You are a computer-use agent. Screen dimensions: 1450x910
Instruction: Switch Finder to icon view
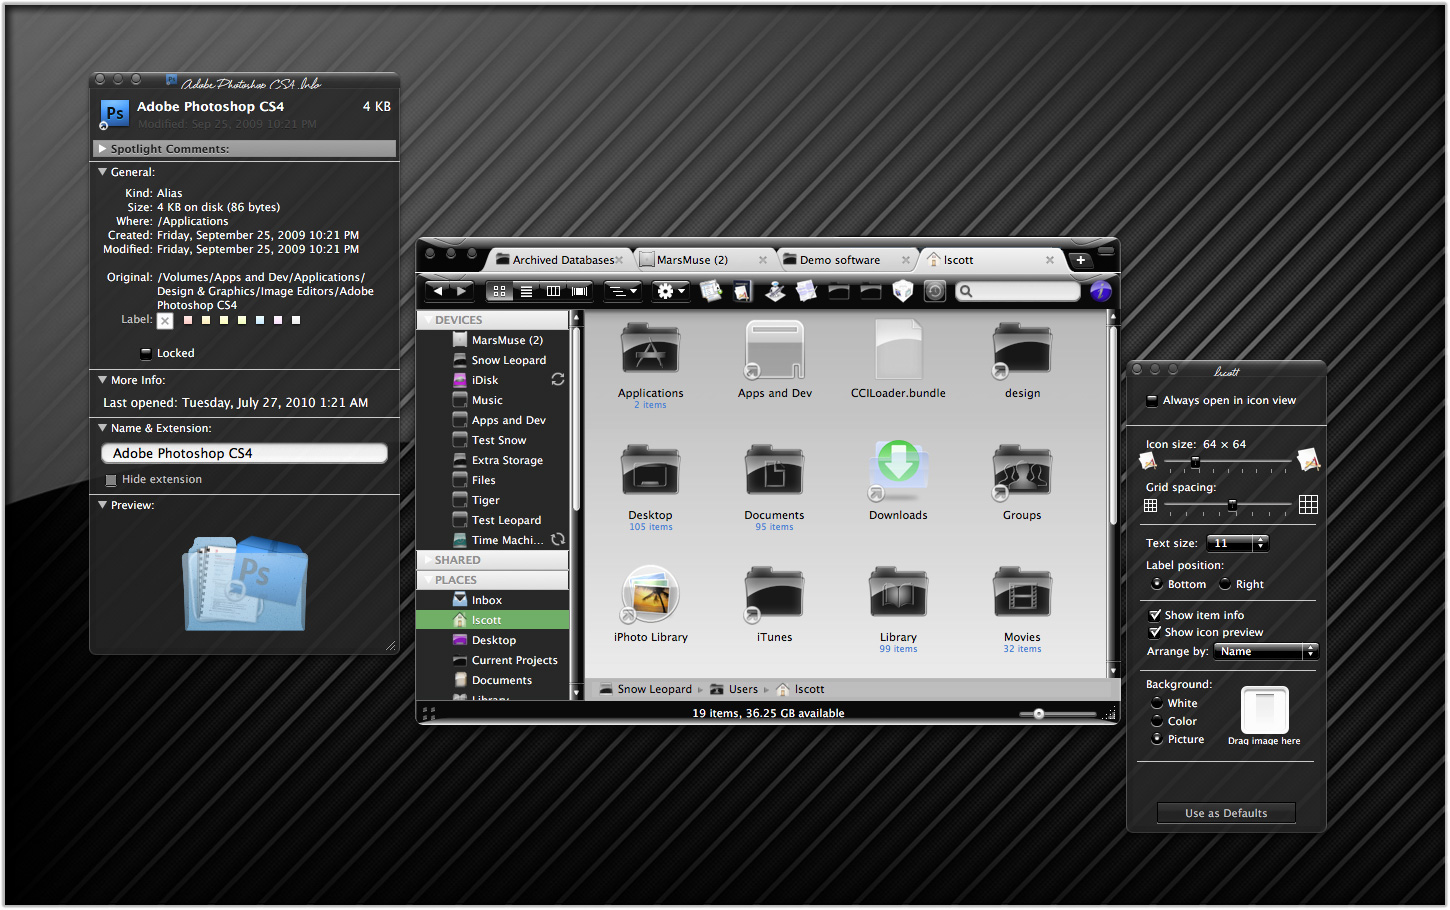499,291
